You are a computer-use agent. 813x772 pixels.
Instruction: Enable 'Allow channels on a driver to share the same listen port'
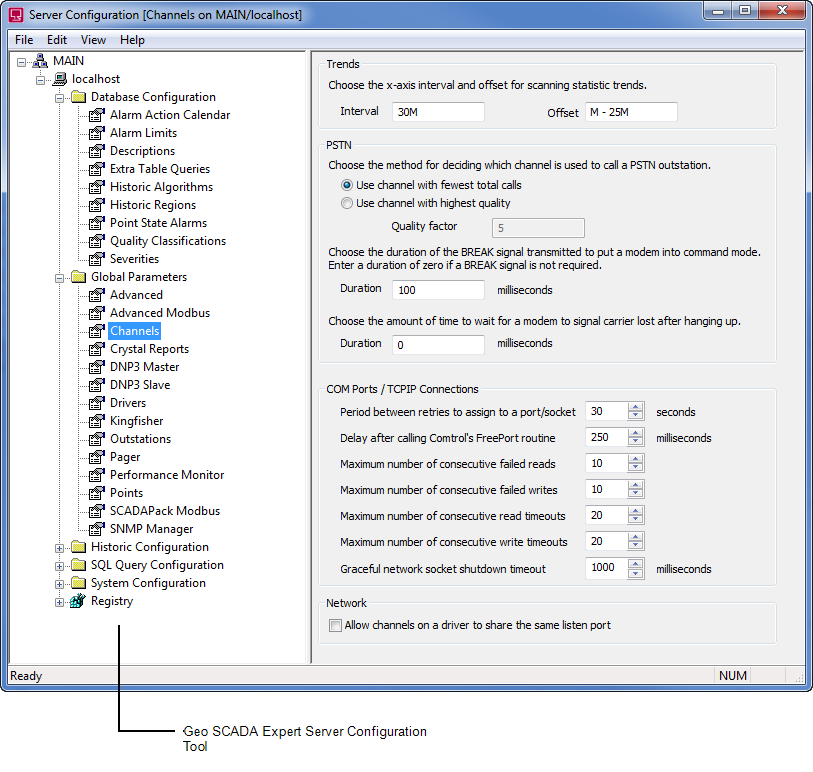pyautogui.click(x=336, y=625)
